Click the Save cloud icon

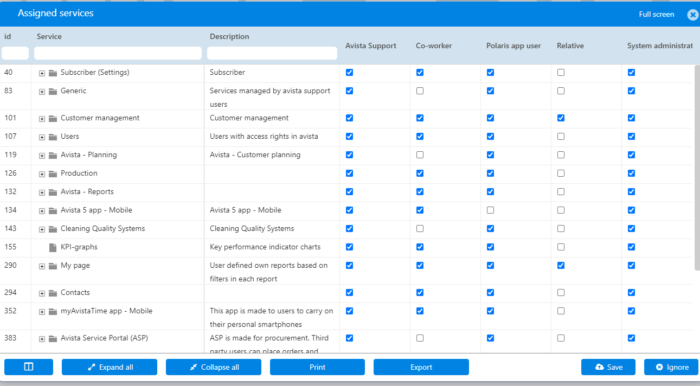pyautogui.click(x=600, y=367)
